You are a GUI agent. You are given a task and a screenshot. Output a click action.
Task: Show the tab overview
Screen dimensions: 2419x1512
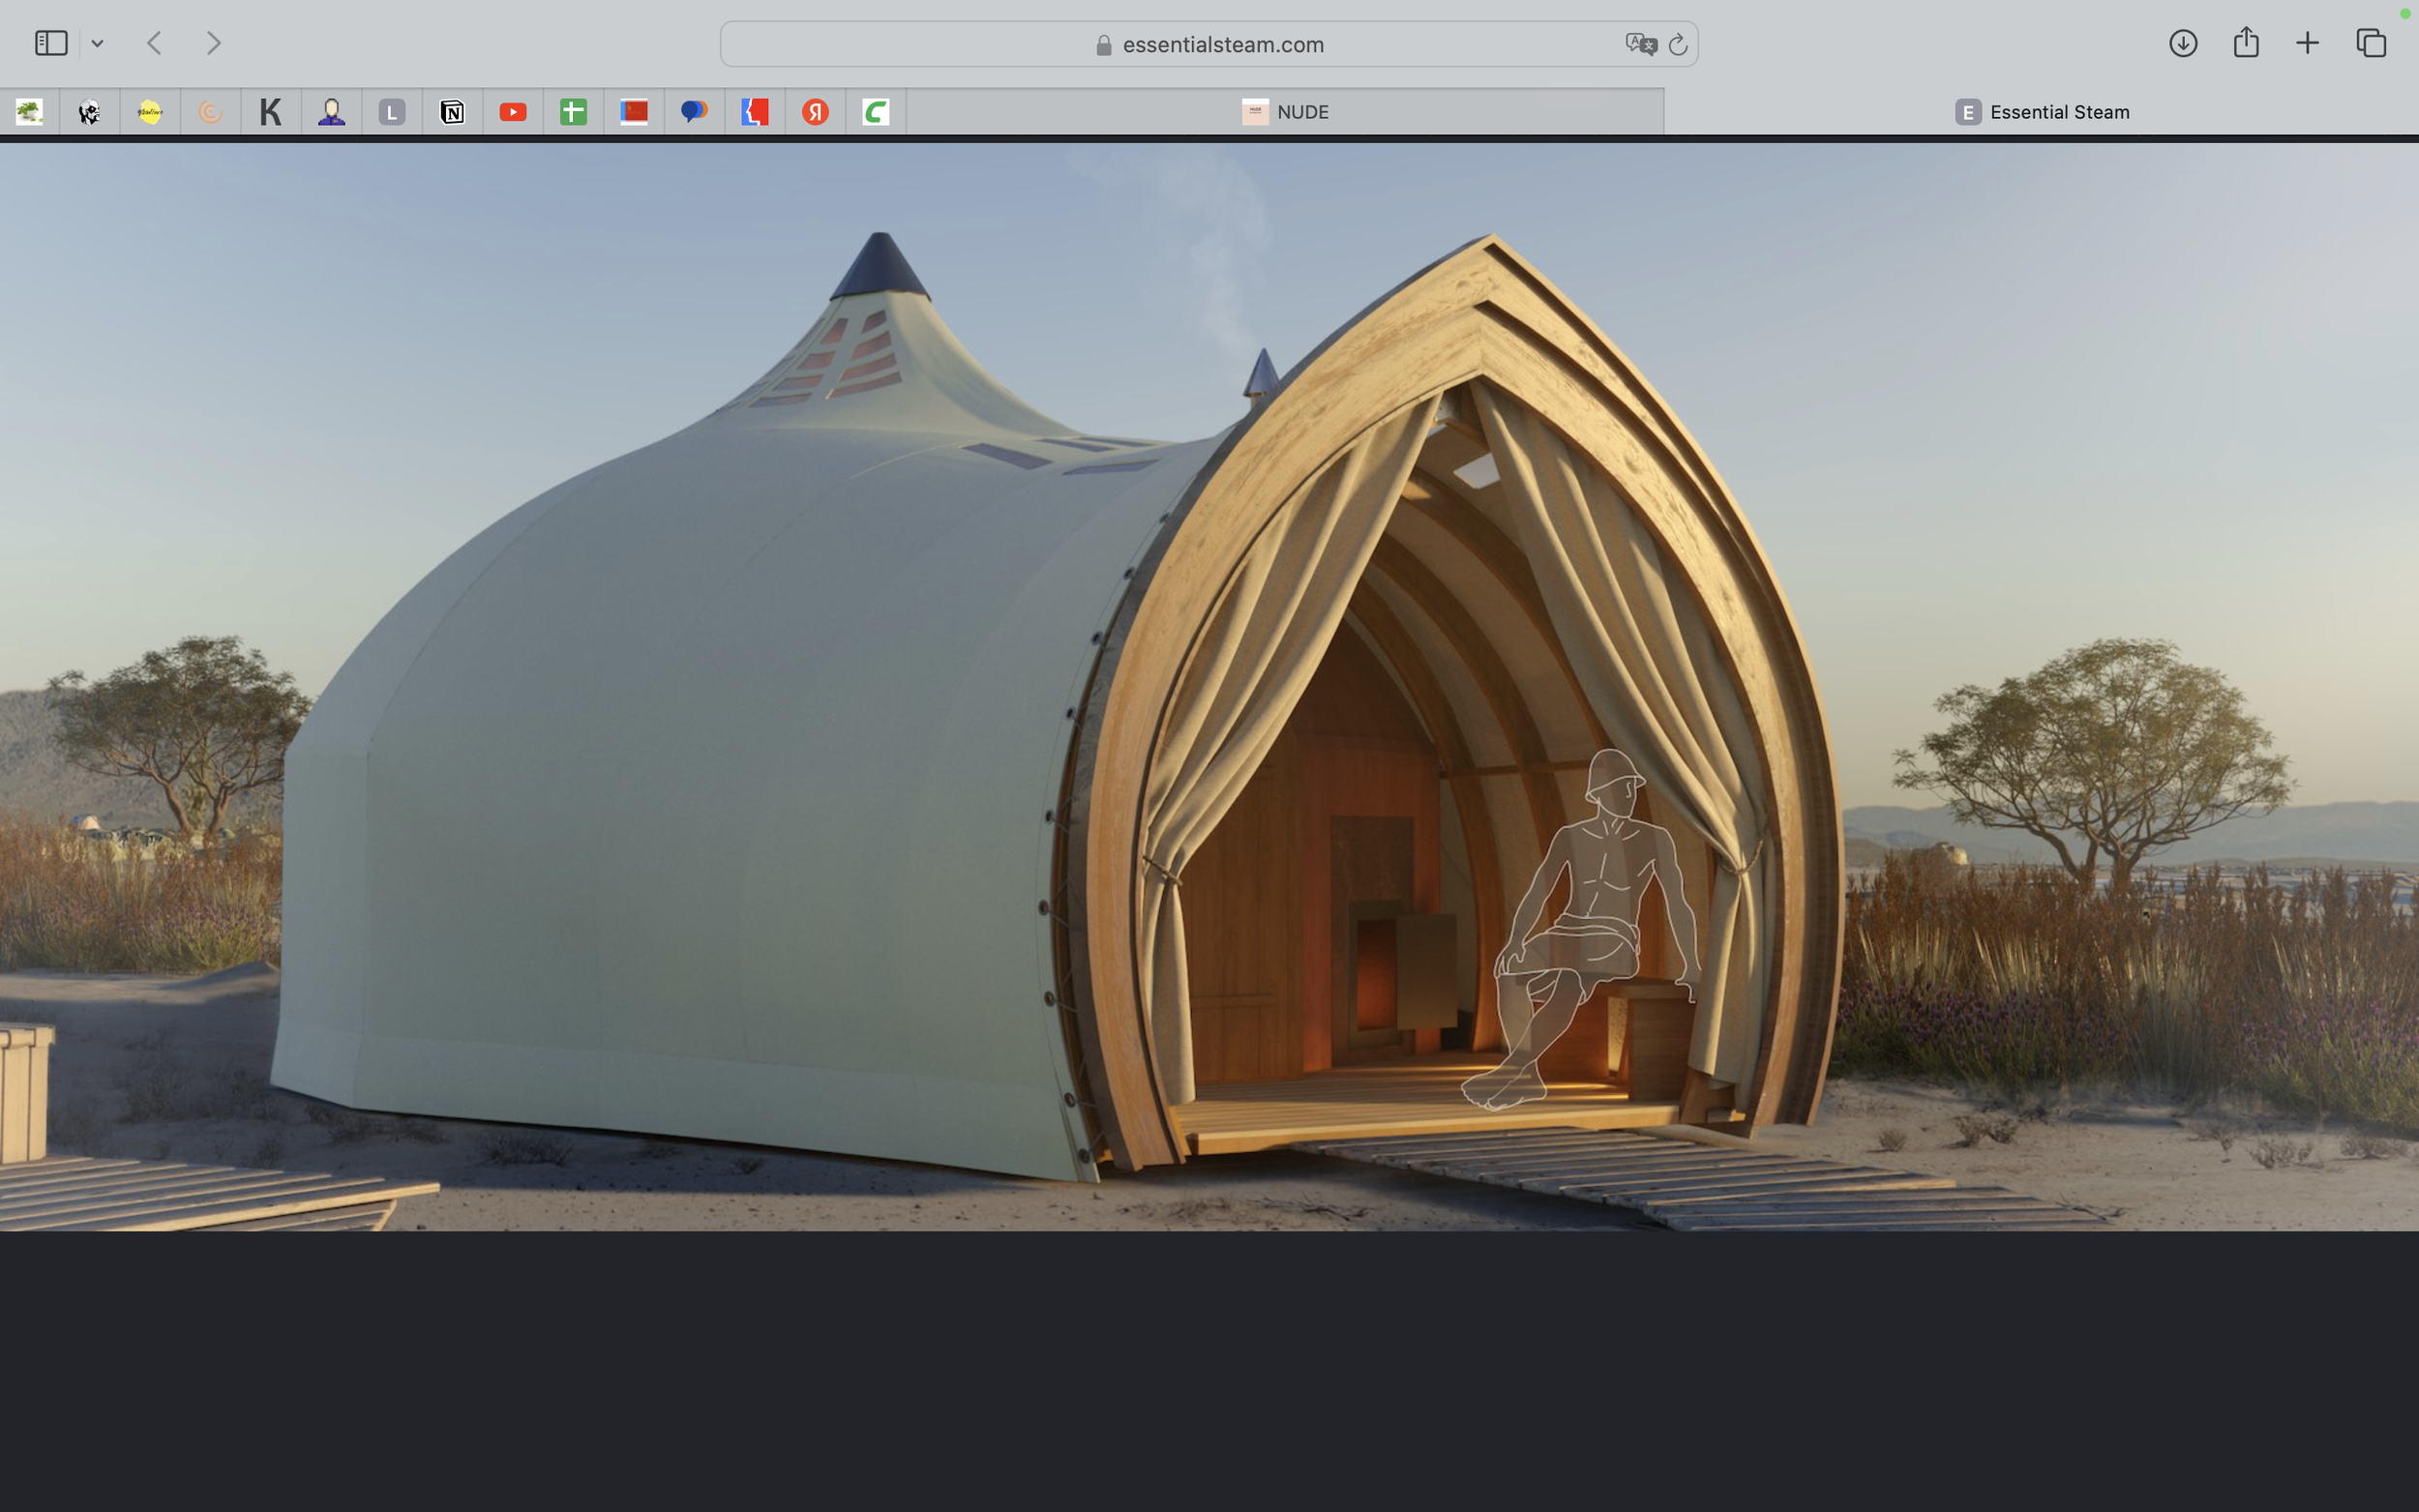point(2371,43)
